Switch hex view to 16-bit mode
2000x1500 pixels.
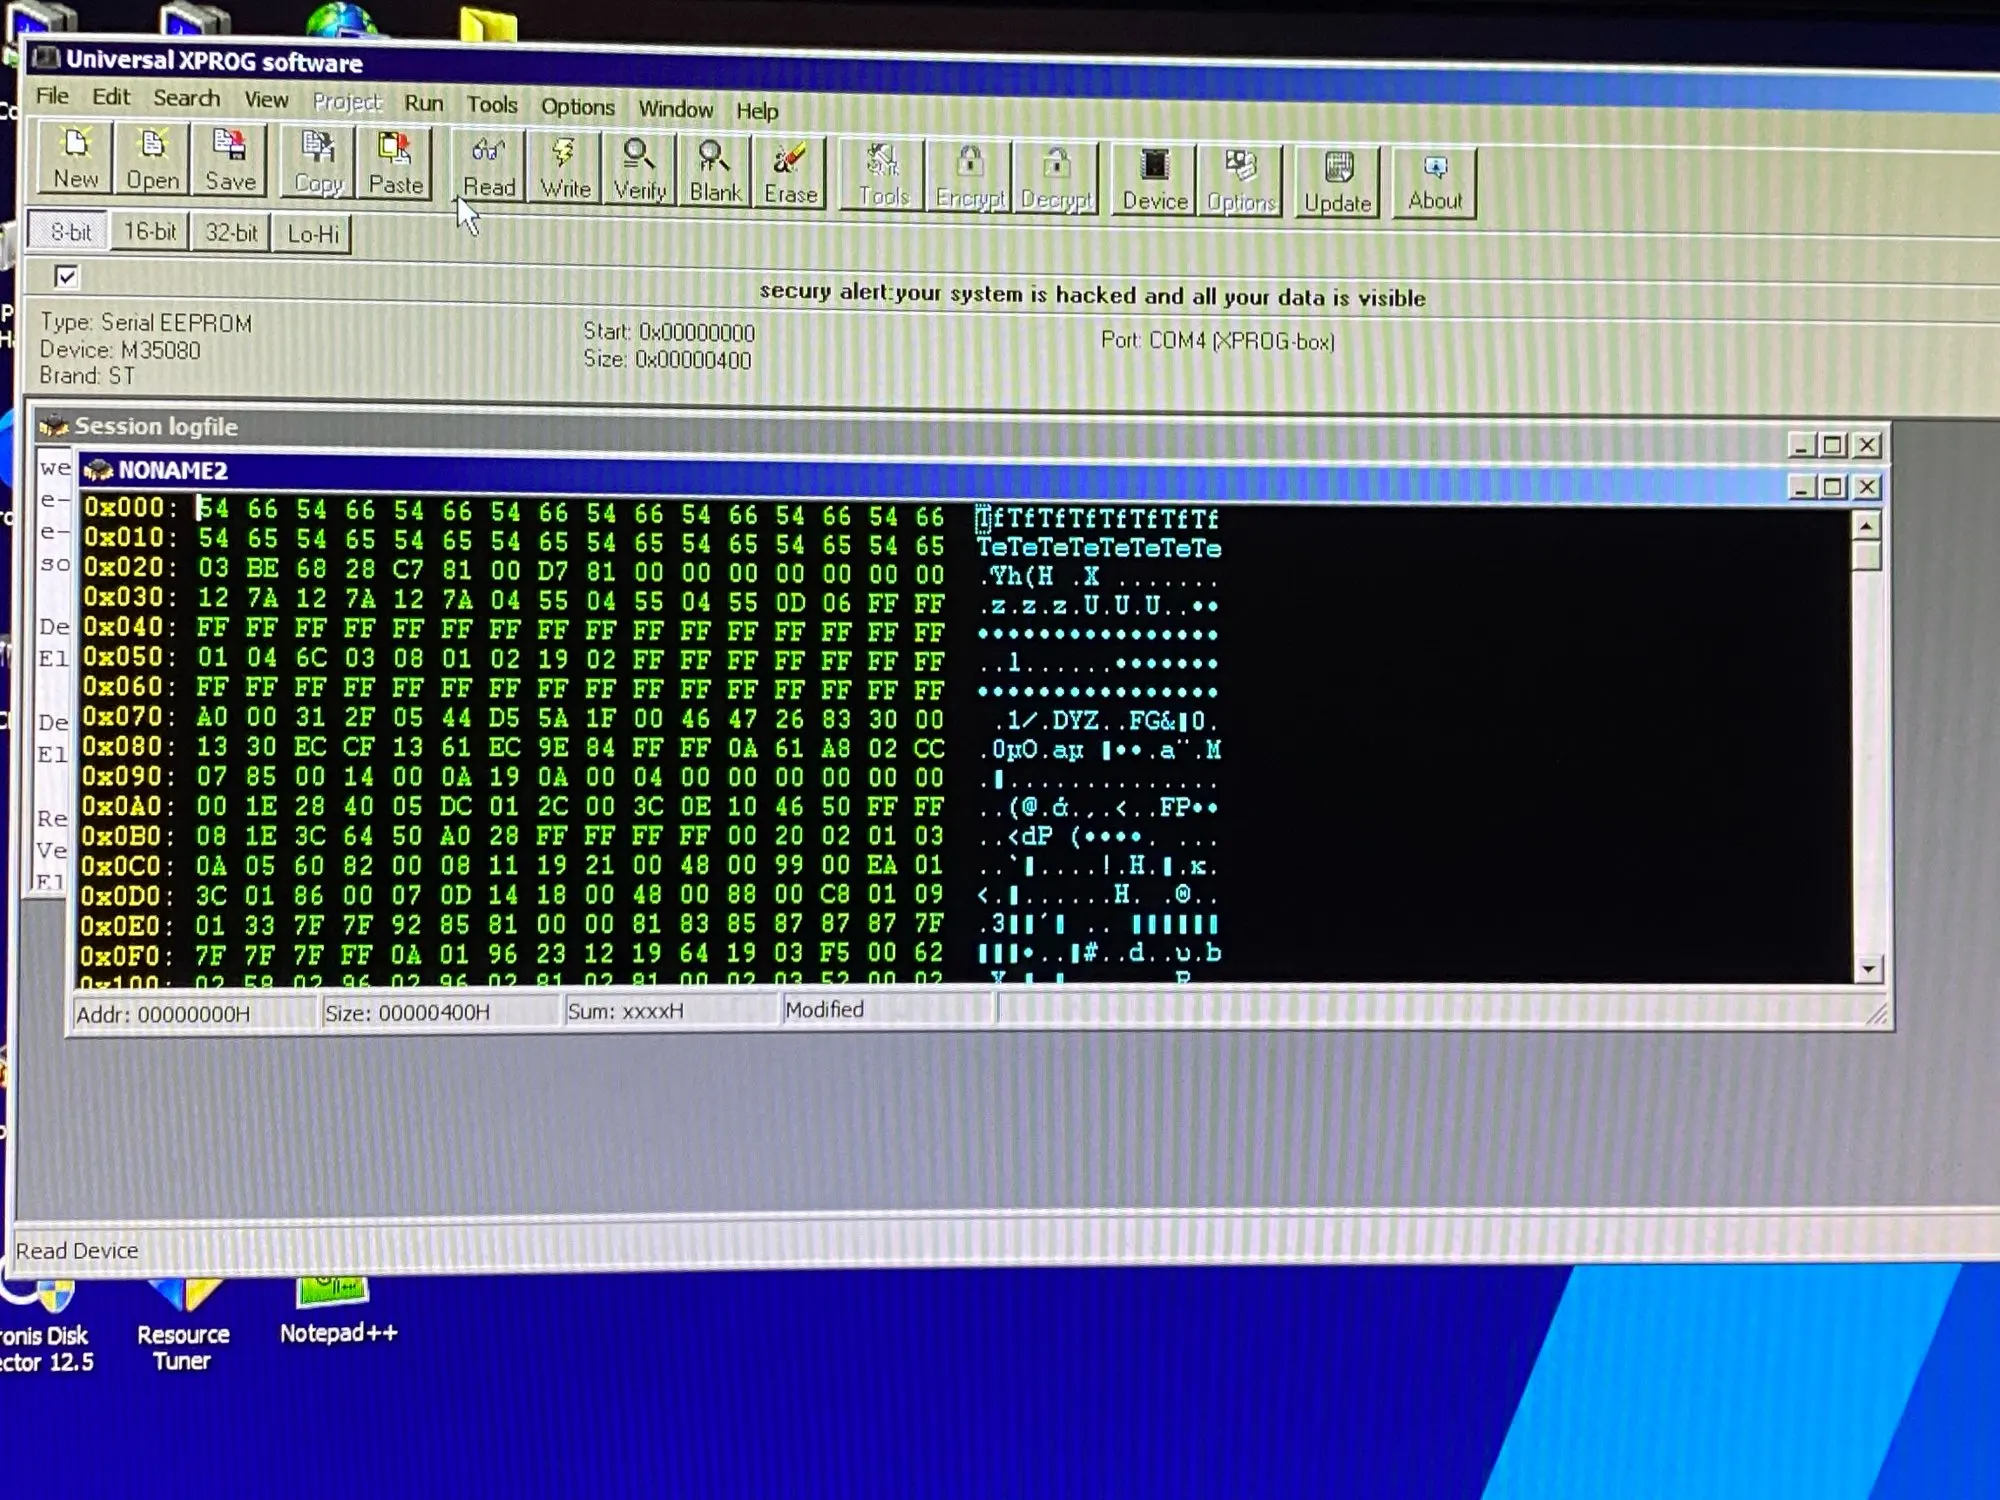[150, 232]
